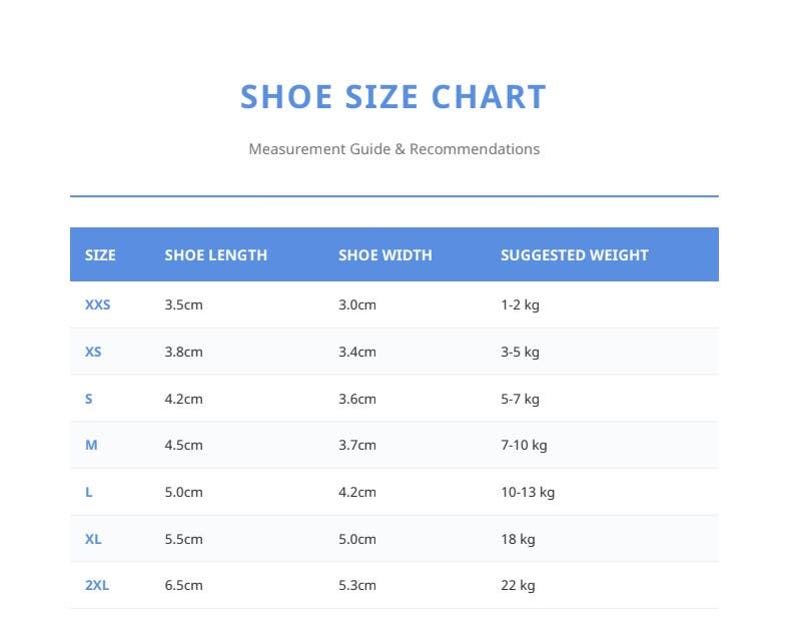Image resolution: width=794 pixels, height=626 pixels.
Task: Click the 3.8cm shoe length cell
Action: (x=183, y=351)
